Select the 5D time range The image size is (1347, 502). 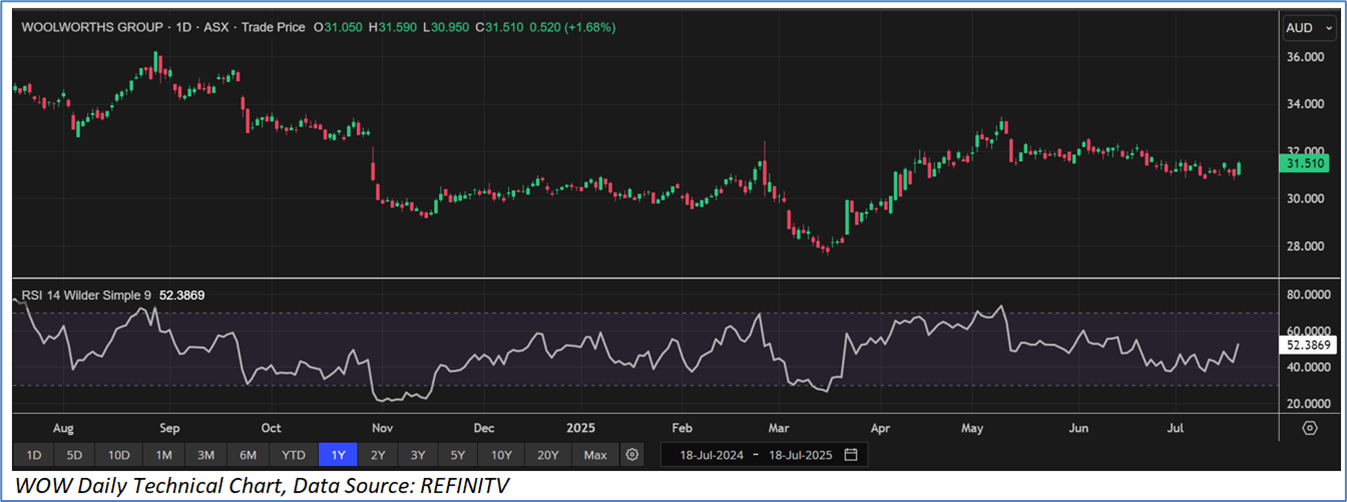pyautogui.click(x=74, y=455)
